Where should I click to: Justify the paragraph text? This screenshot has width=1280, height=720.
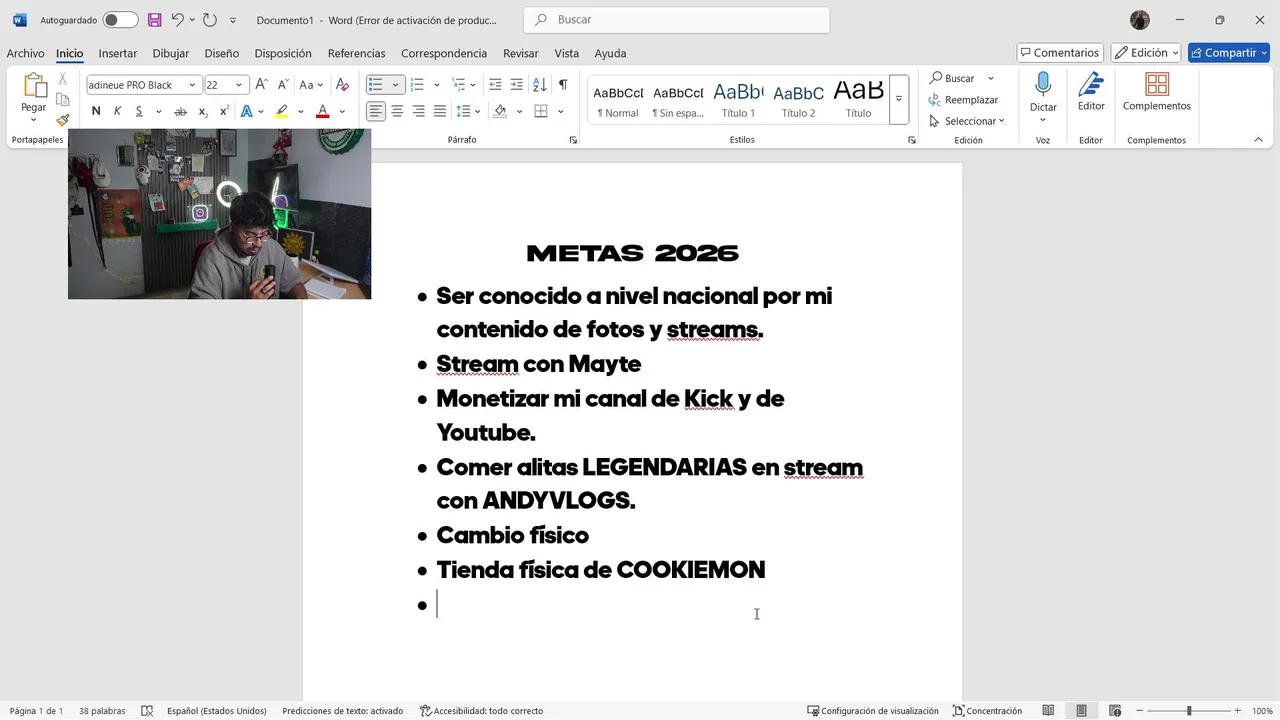tap(439, 111)
